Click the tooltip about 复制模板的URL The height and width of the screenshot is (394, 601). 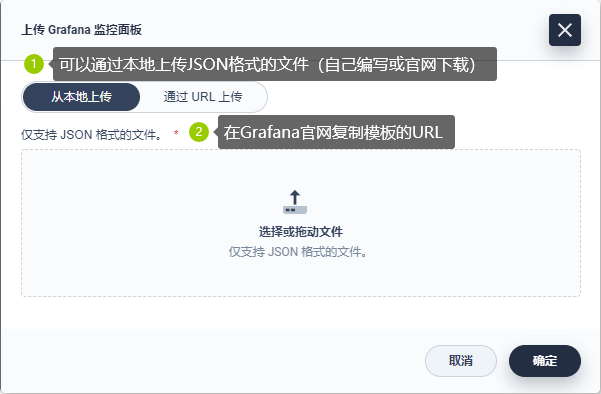[336, 132]
